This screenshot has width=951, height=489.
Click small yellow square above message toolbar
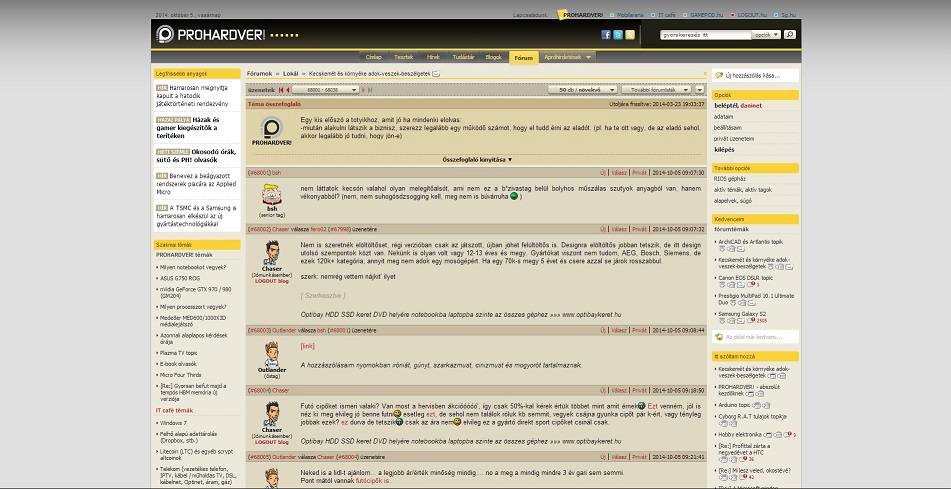click(705, 73)
